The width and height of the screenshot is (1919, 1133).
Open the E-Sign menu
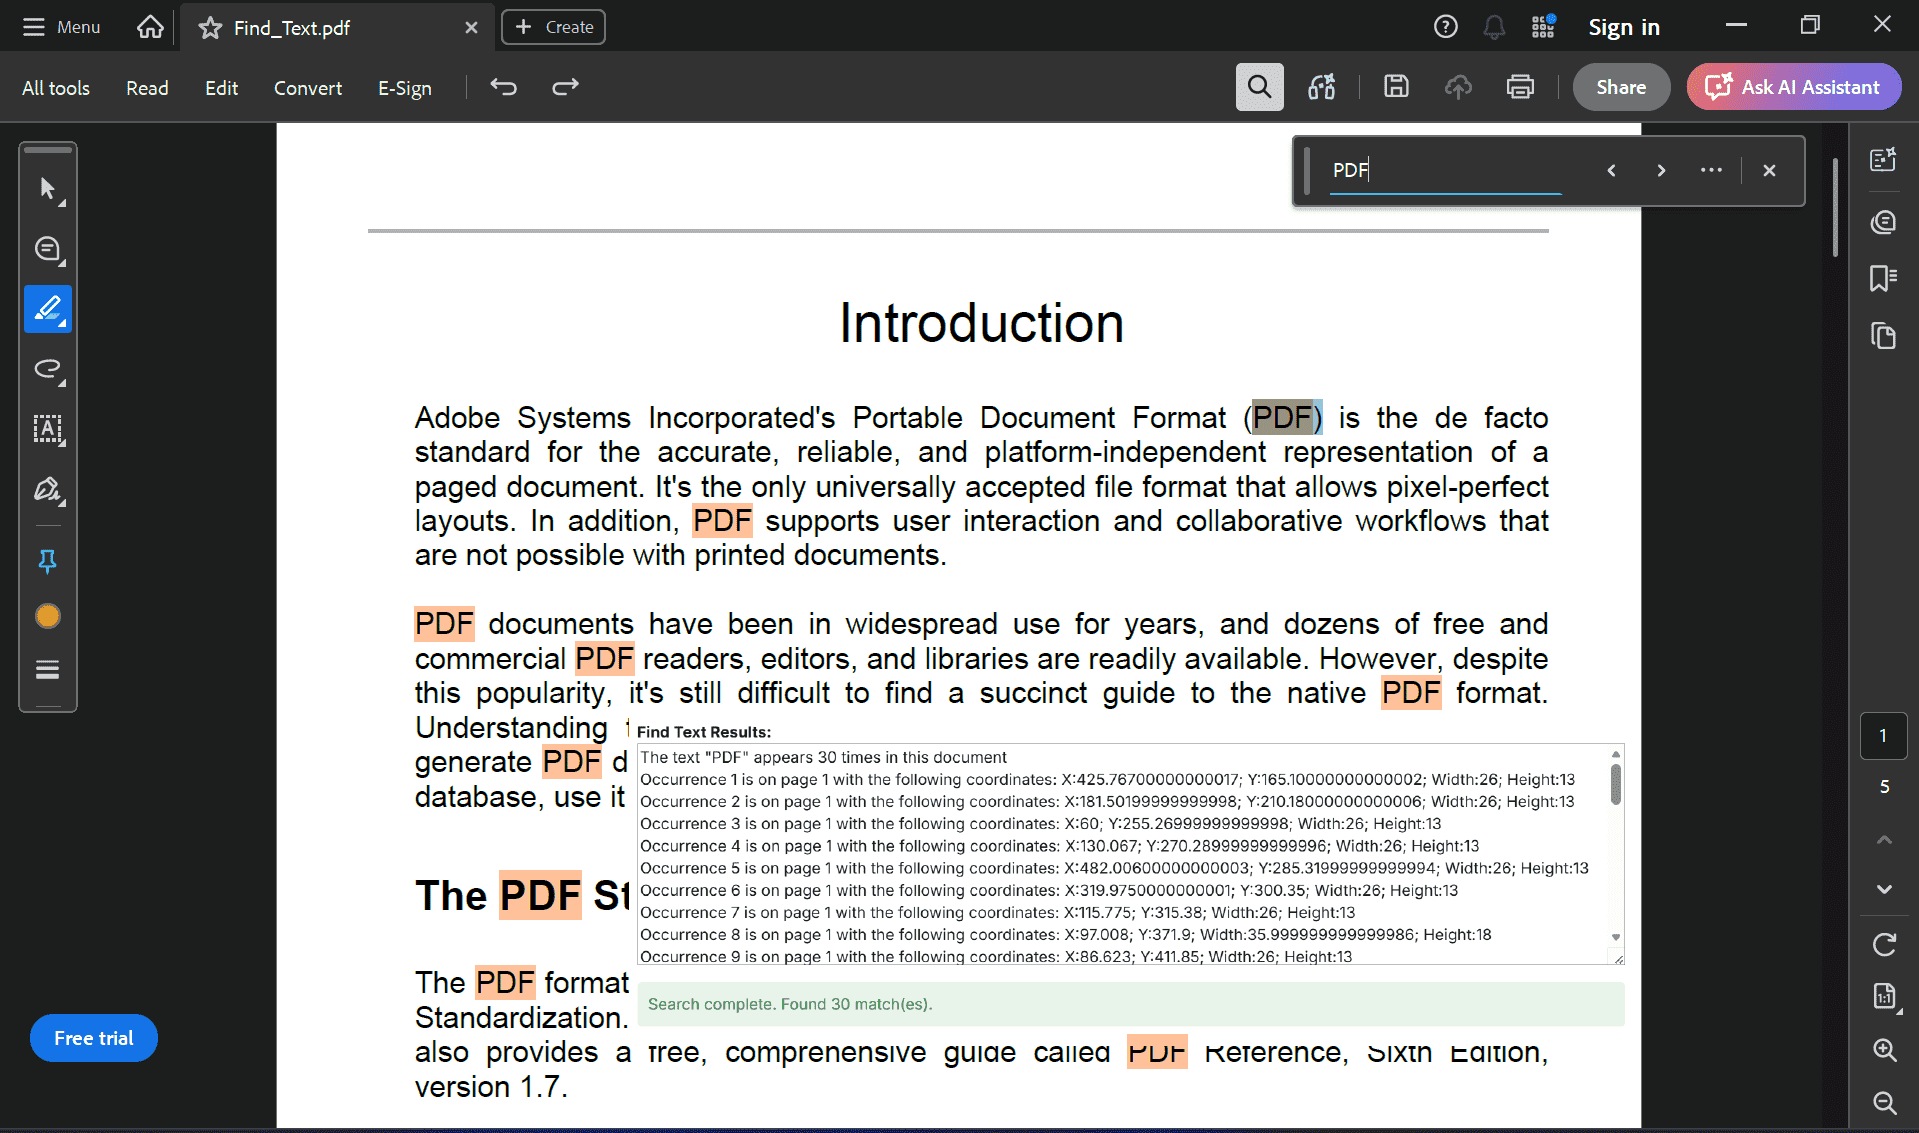point(405,88)
